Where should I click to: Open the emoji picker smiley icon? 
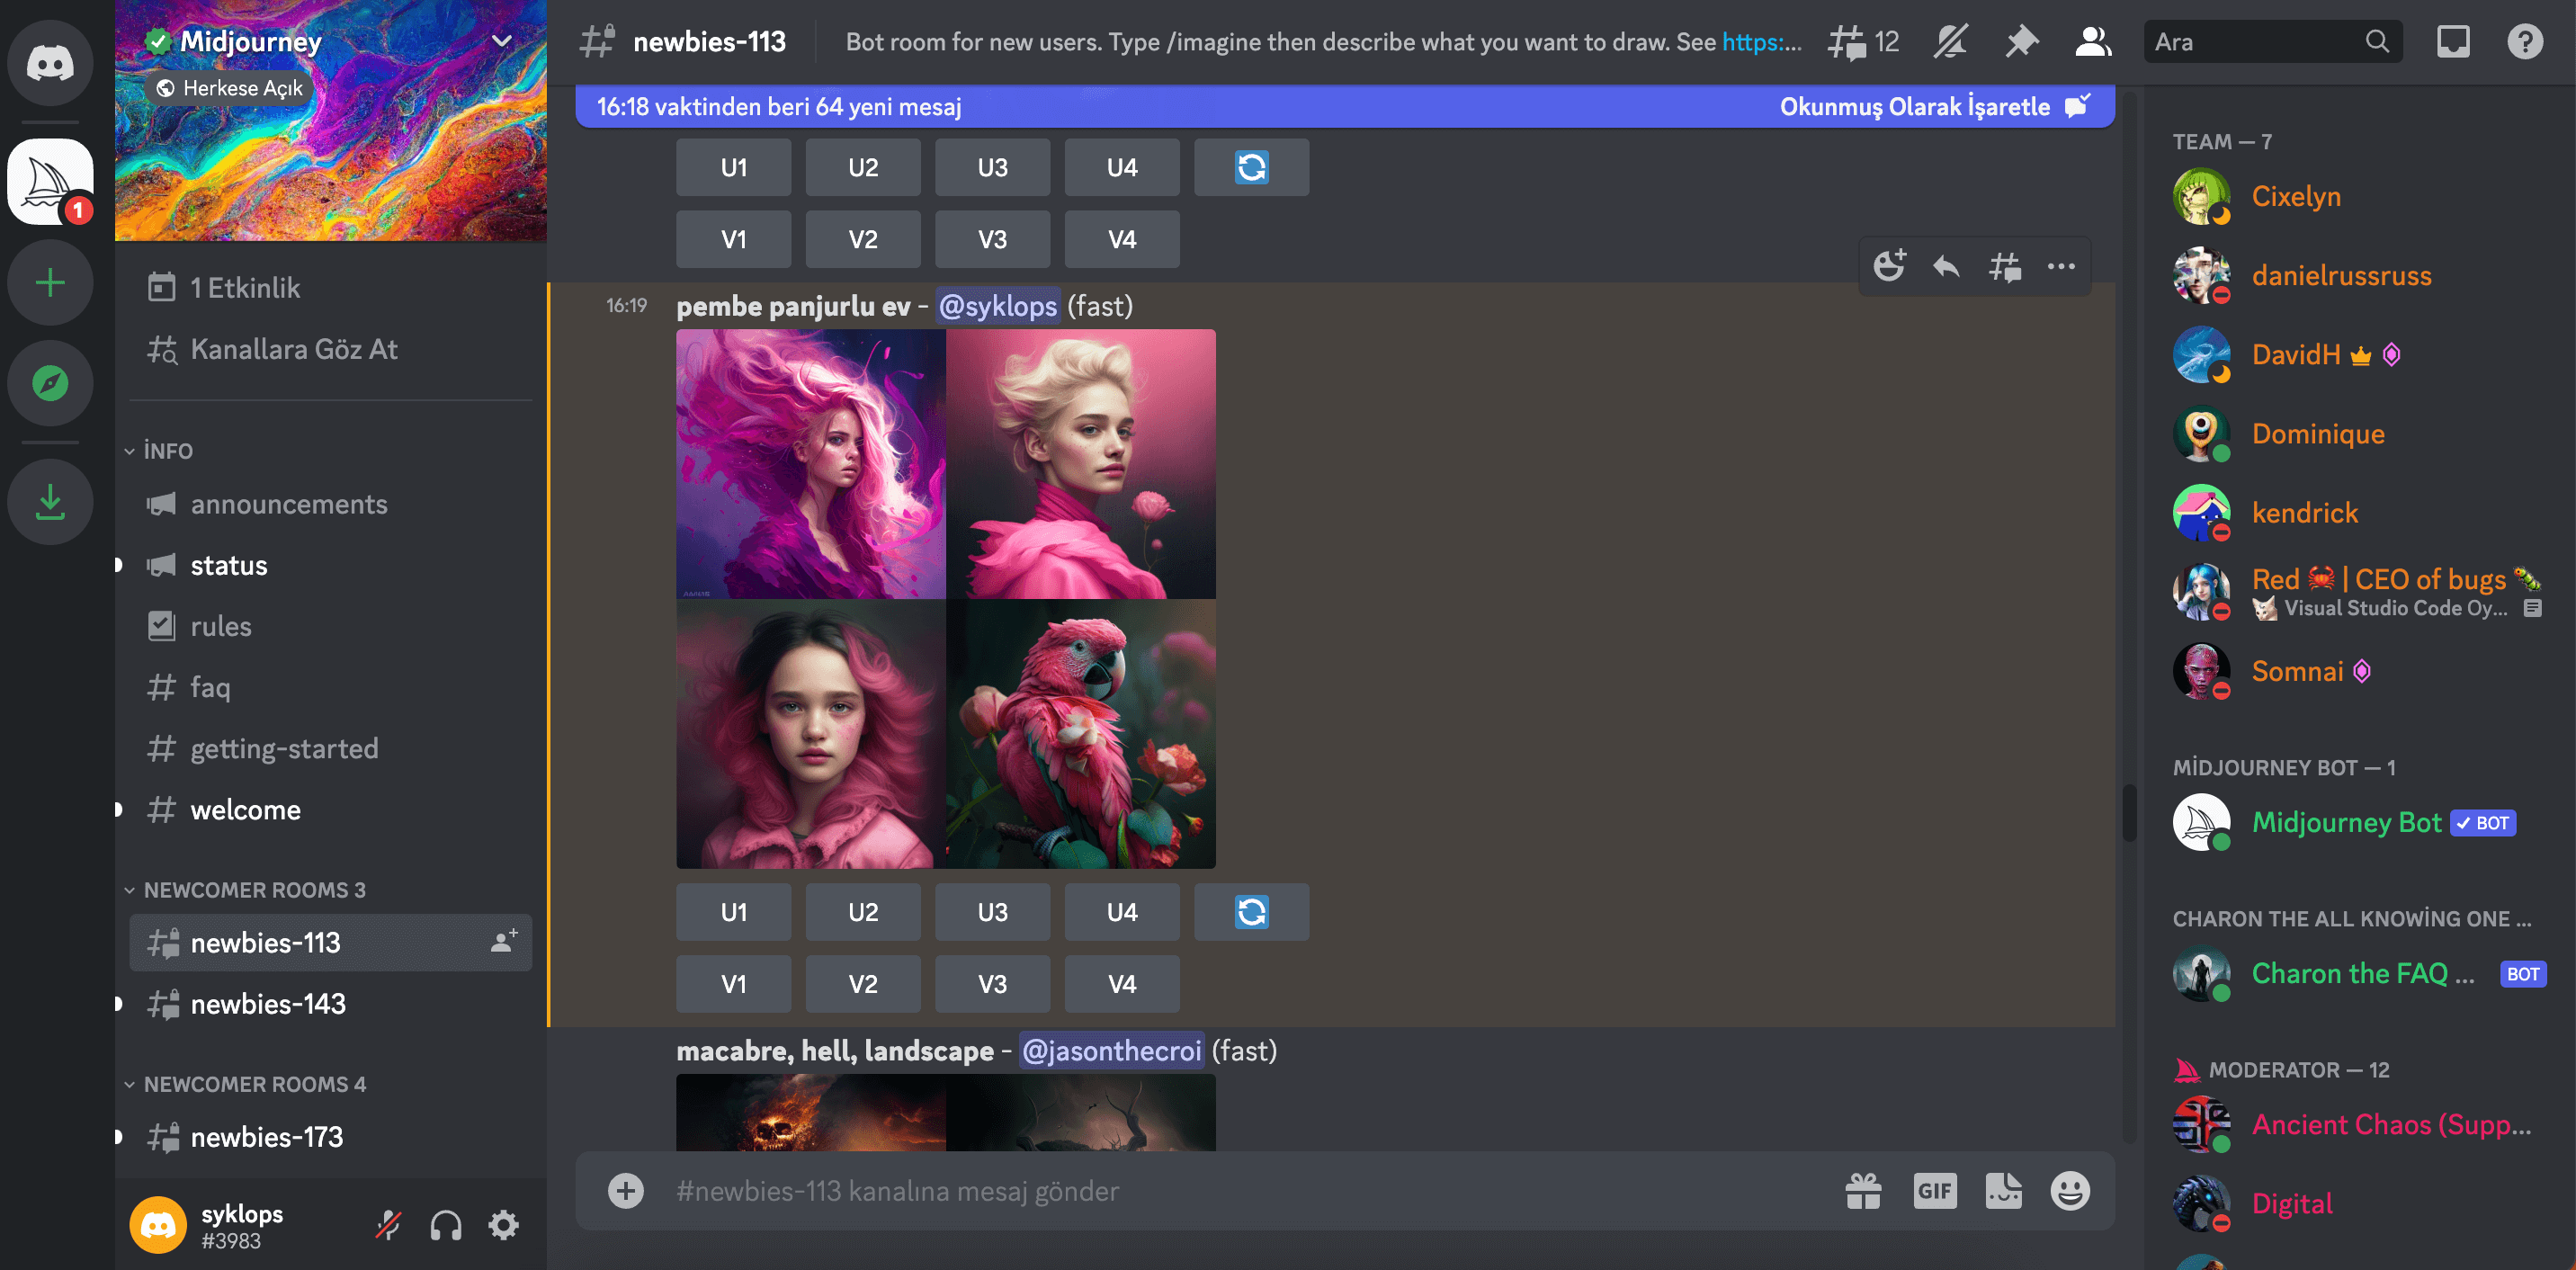(2070, 1190)
